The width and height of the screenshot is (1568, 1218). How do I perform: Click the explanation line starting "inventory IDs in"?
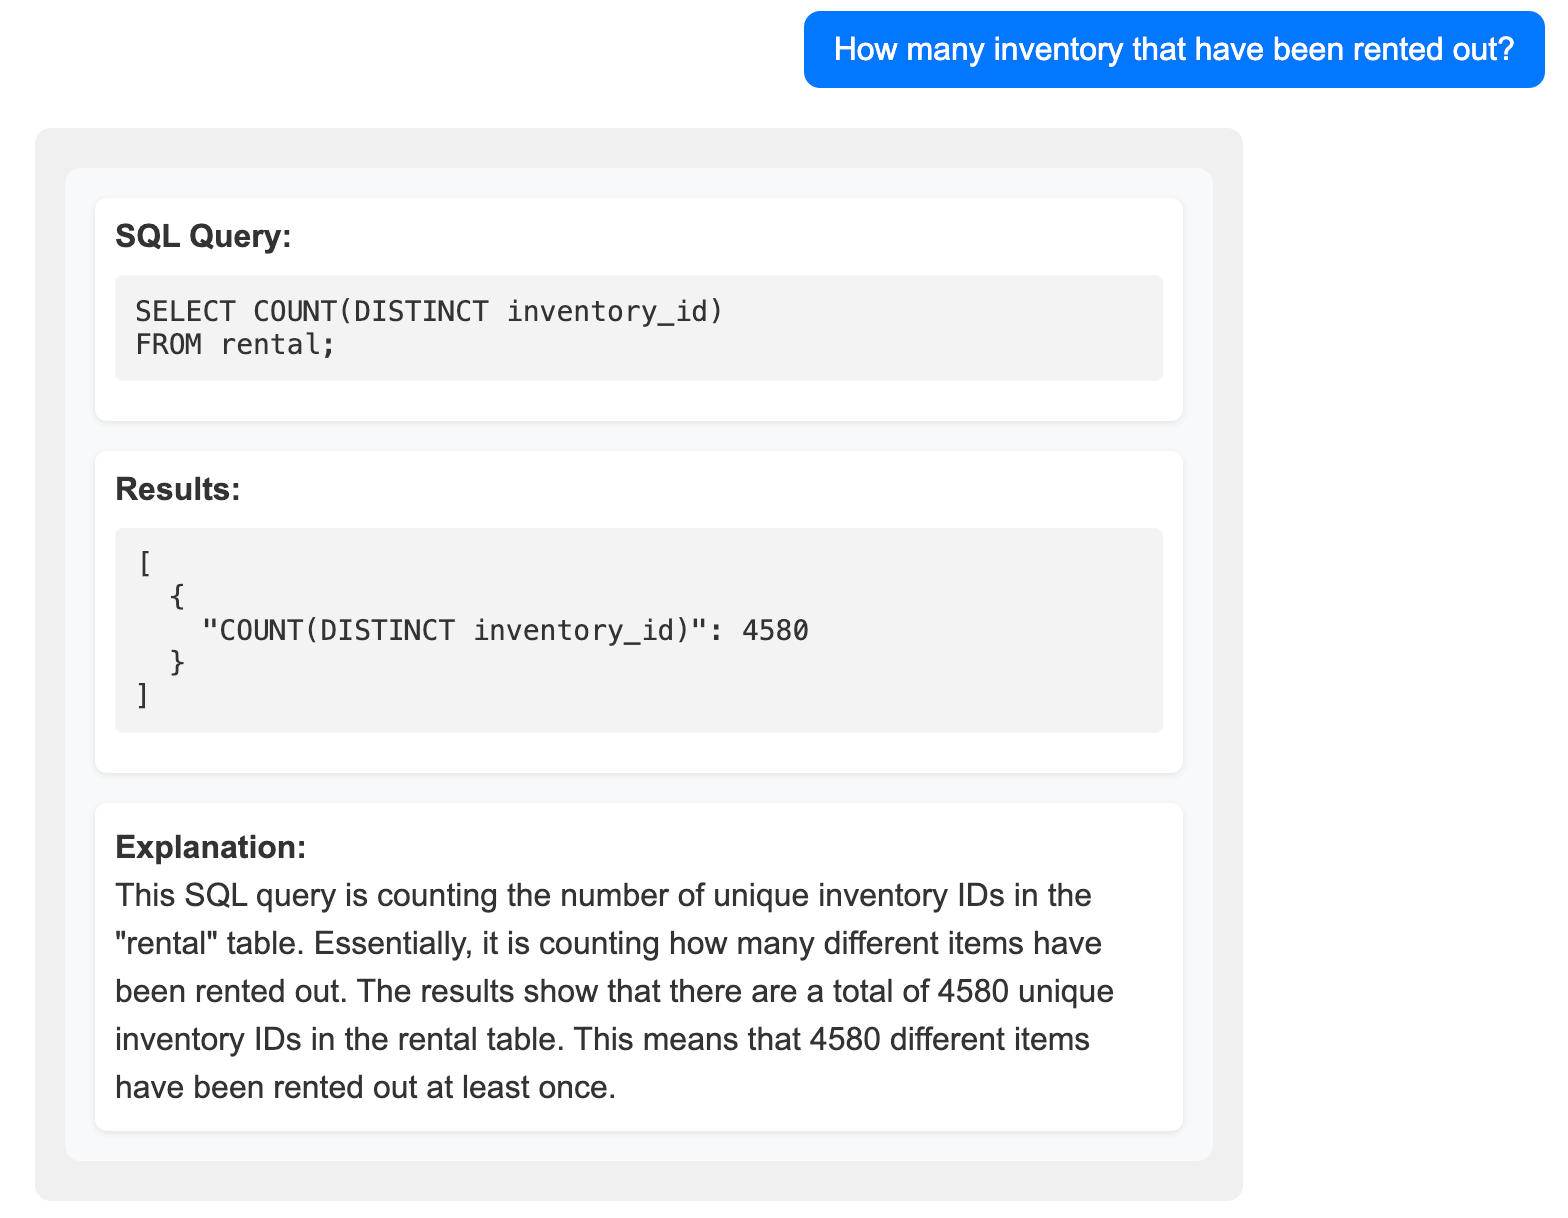coord(602,1039)
